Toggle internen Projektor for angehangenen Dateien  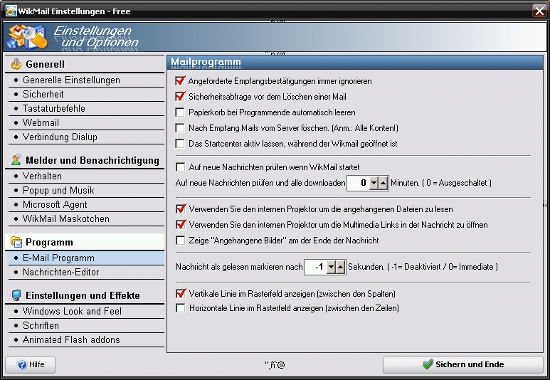click(x=181, y=209)
